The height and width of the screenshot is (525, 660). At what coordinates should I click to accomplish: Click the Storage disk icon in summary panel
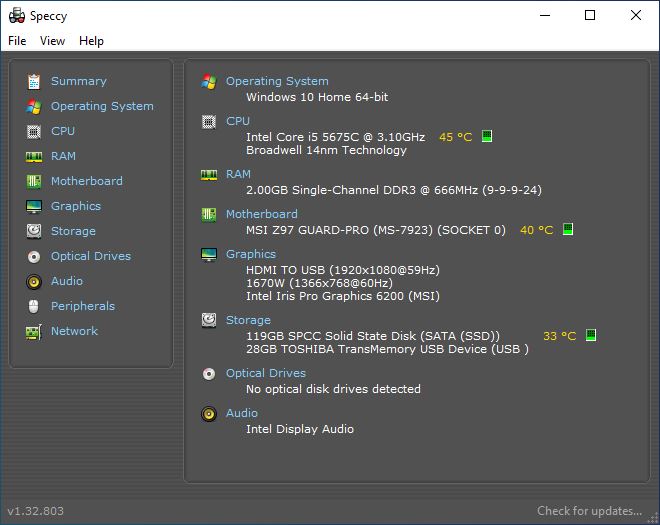click(209, 320)
